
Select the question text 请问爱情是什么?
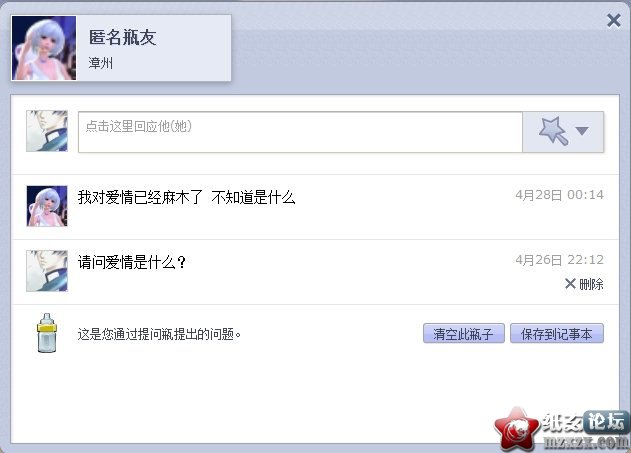point(132,262)
